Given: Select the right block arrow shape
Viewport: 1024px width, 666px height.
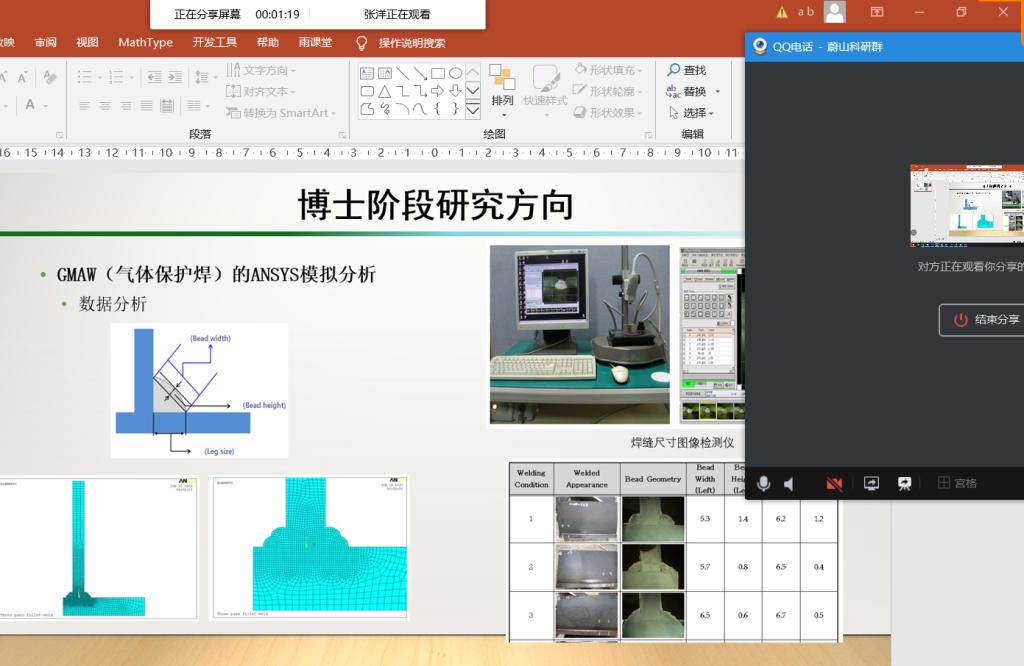Looking at the screenshot, I should click(x=438, y=91).
